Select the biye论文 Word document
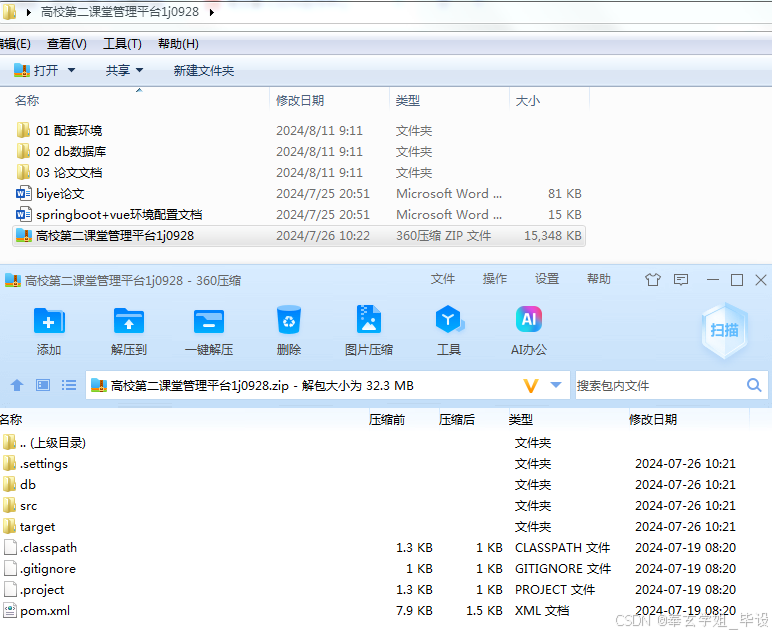This screenshot has height=634, width=772. coord(50,194)
